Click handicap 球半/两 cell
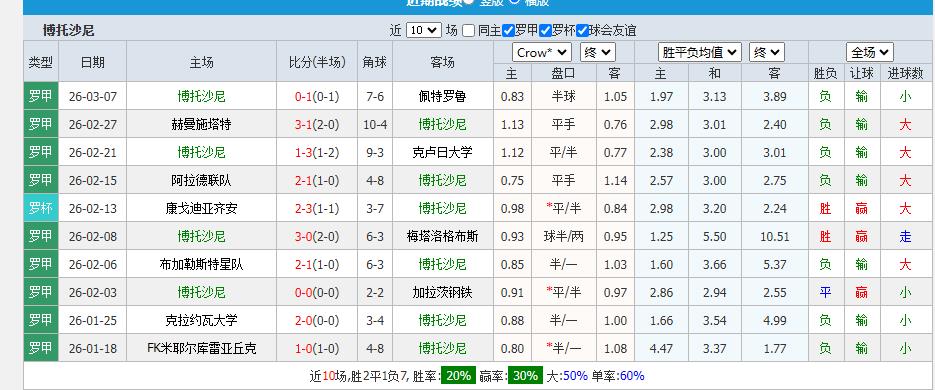Viewport: 935px width, 390px height. point(564,237)
